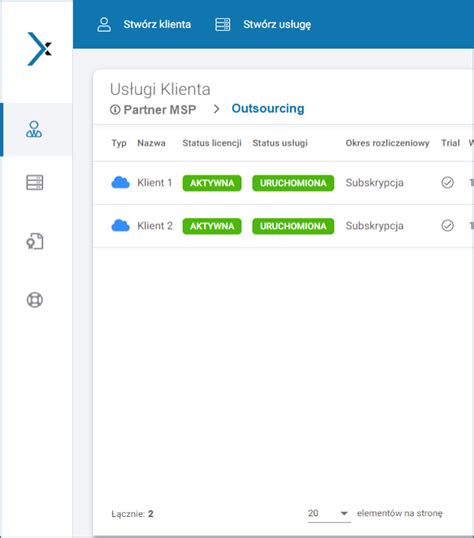The height and width of the screenshot is (538, 474).
Task: Click the info icon next to Partner MSP
Action: tap(115, 110)
